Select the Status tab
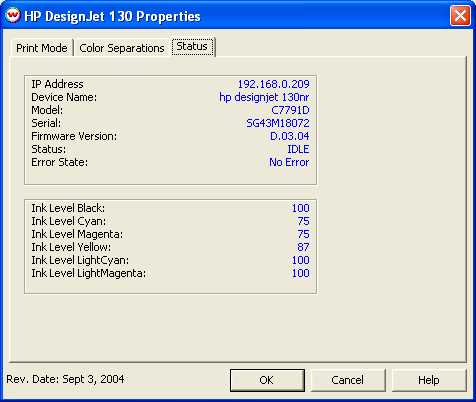Viewport: 476px width, 402px height. (x=192, y=46)
